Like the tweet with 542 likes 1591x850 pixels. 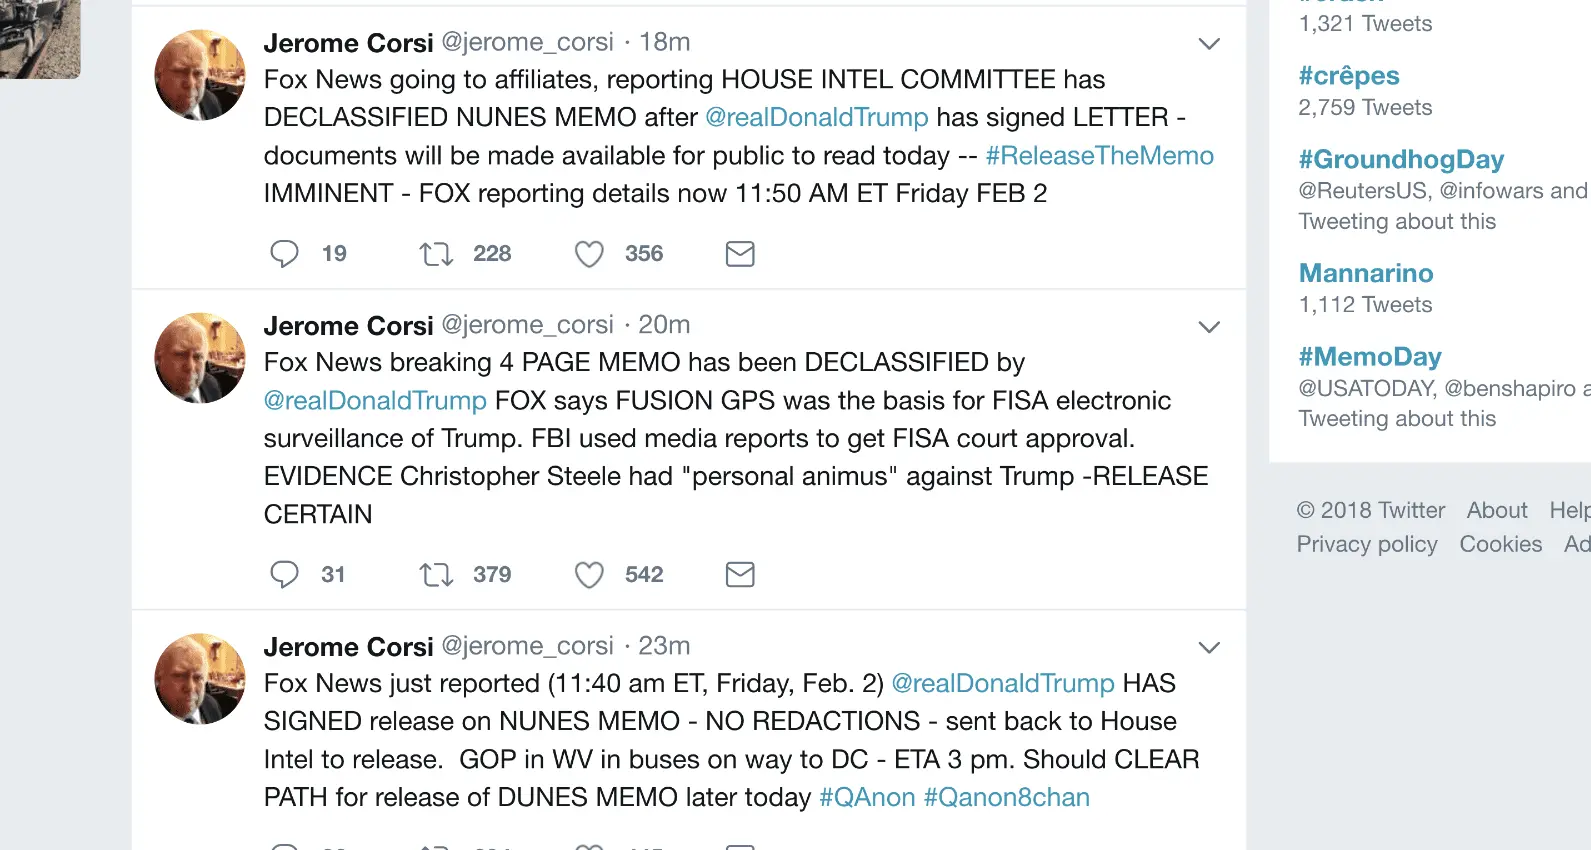[x=589, y=575]
